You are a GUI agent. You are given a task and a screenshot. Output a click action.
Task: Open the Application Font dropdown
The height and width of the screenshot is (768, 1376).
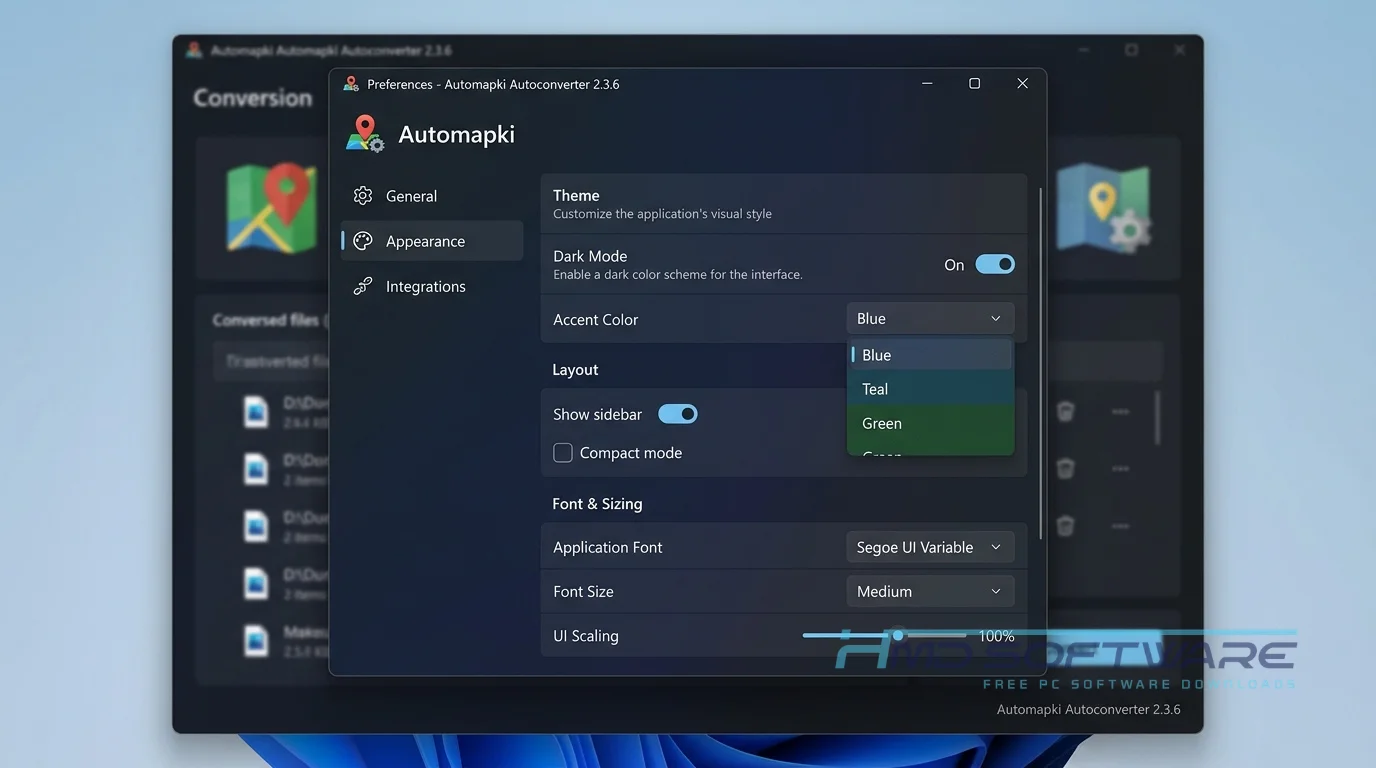(930, 547)
